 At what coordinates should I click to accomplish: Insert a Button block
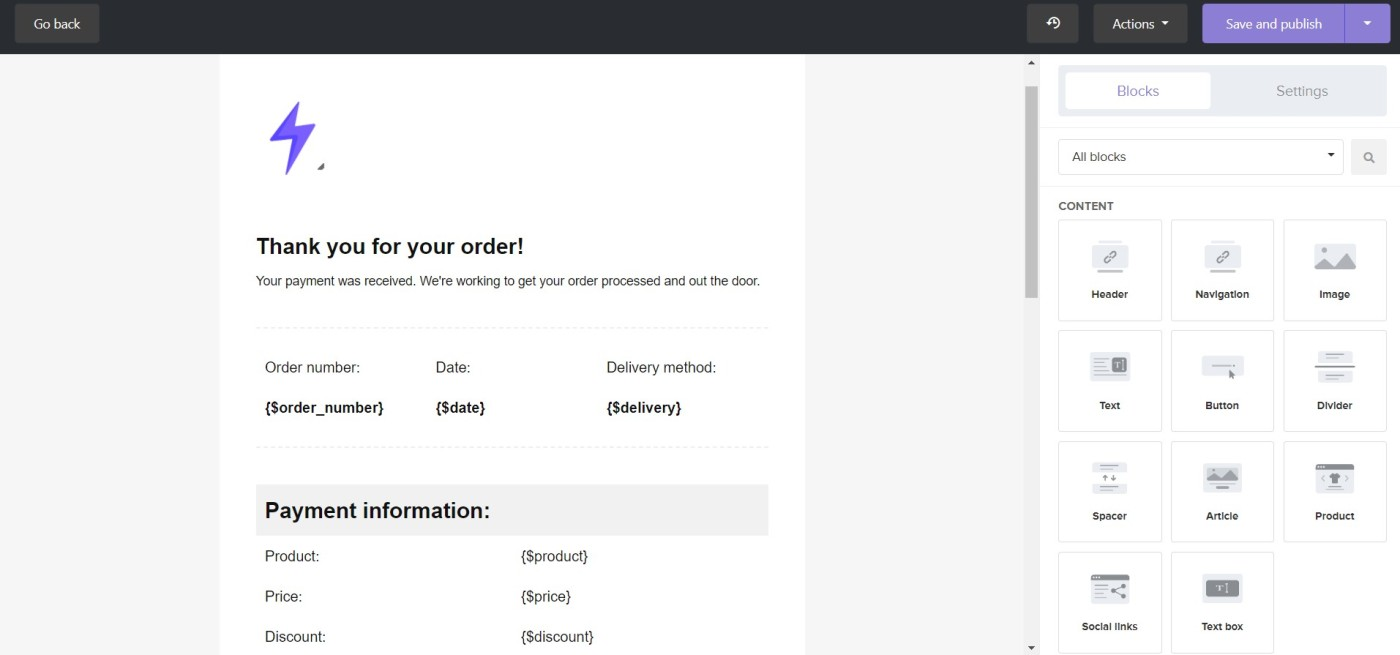(x=1222, y=381)
